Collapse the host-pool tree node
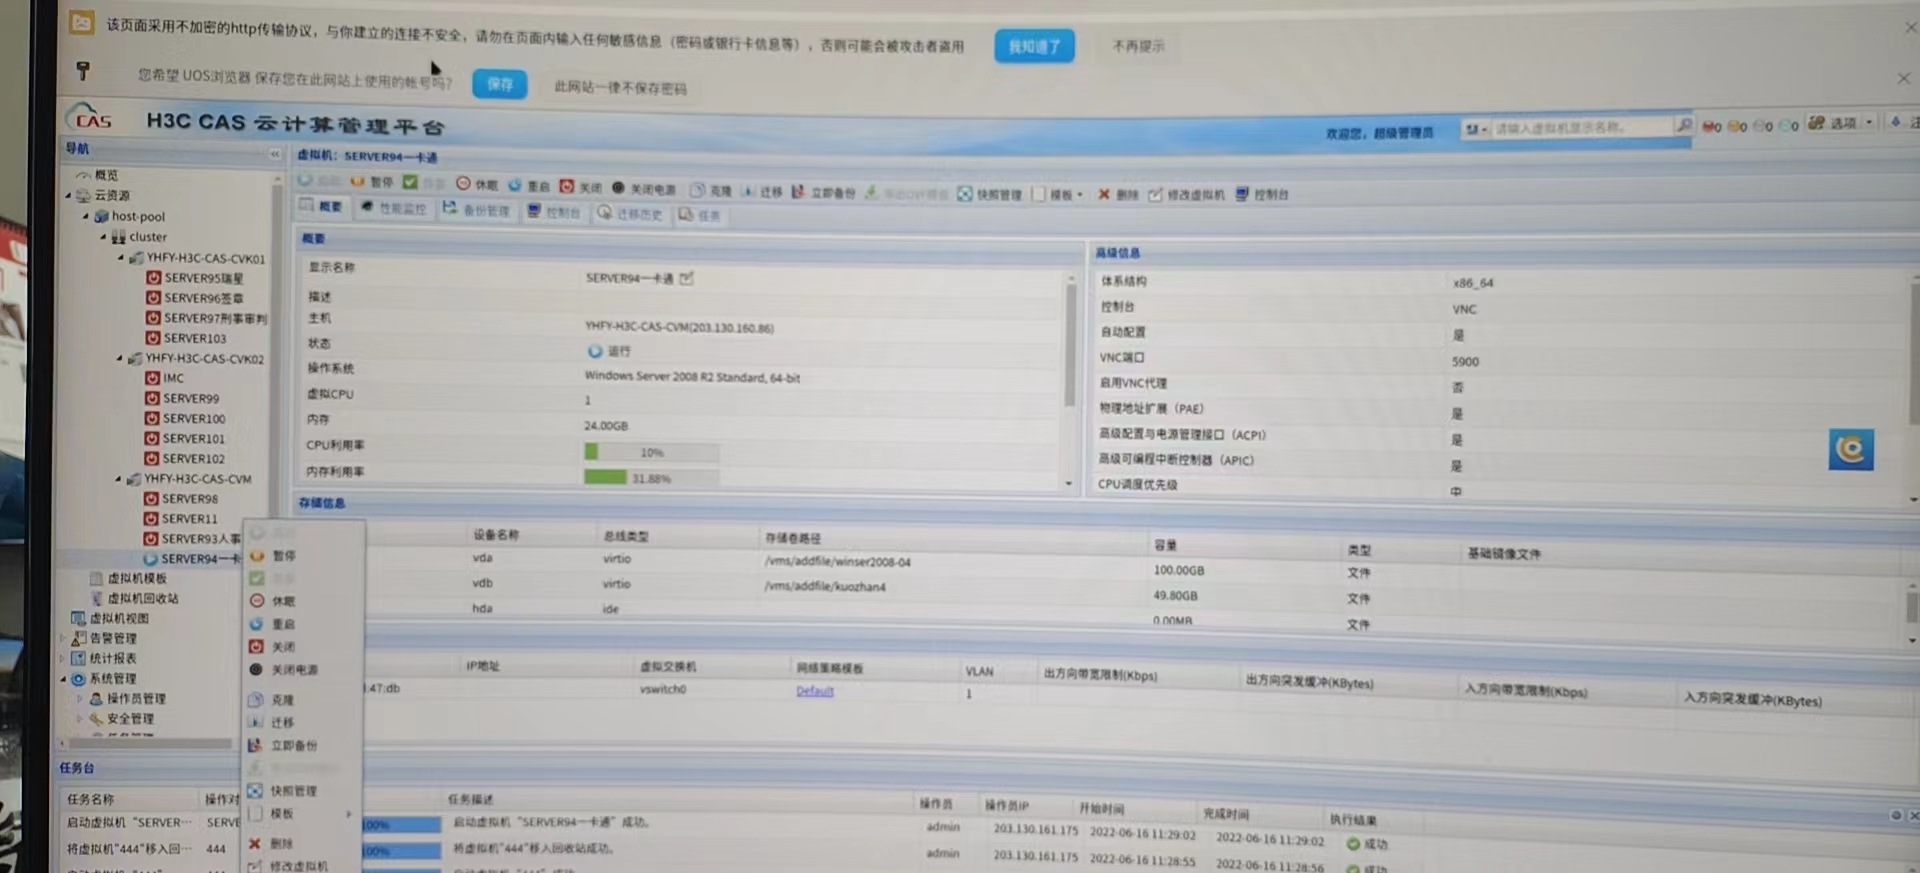This screenshot has height=873, width=1920. tap(86, 216)
